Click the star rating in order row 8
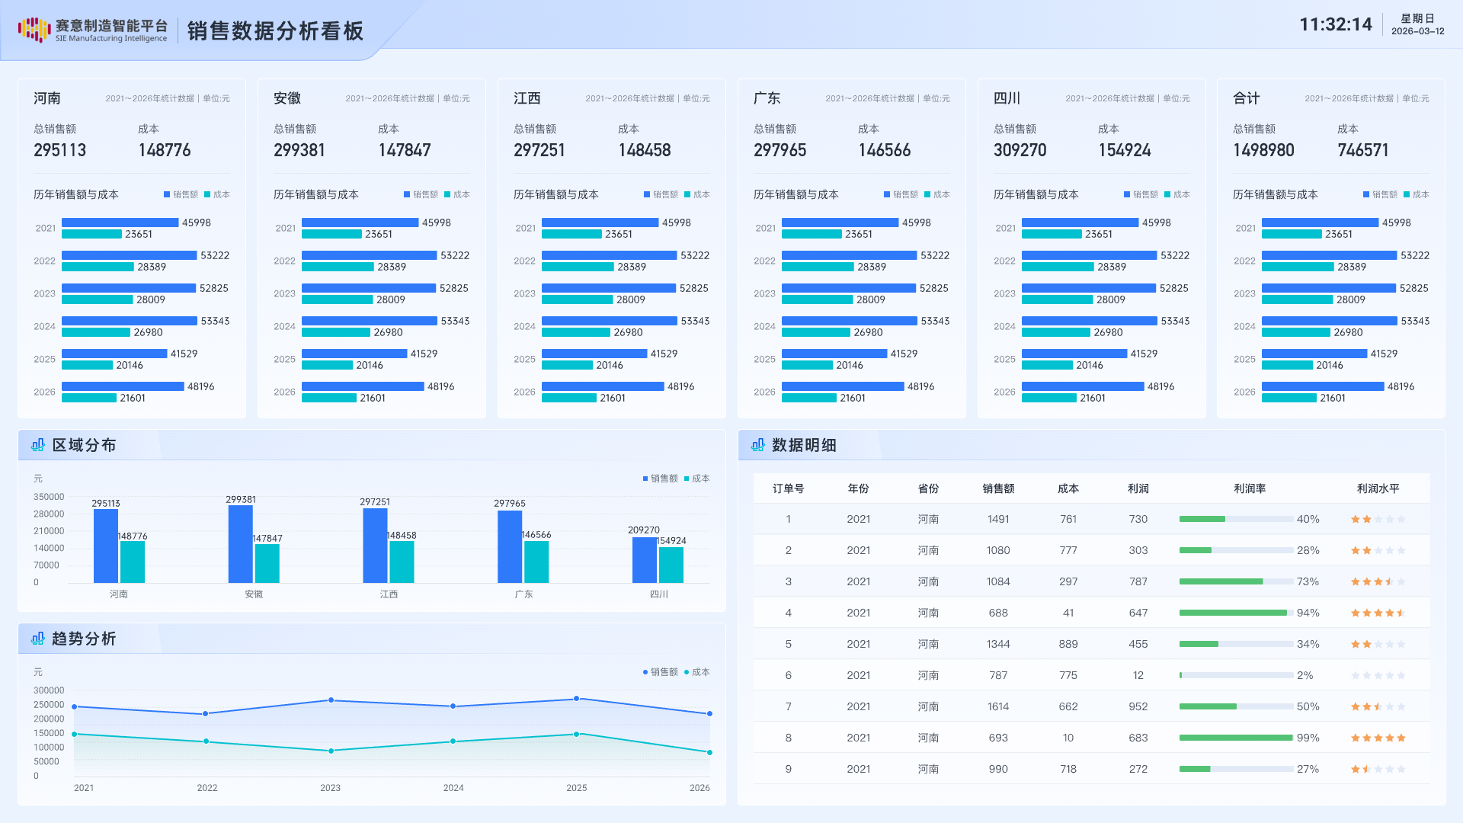The width and height of the screenshot is (1464, 824). click(x=1378, y=738)
